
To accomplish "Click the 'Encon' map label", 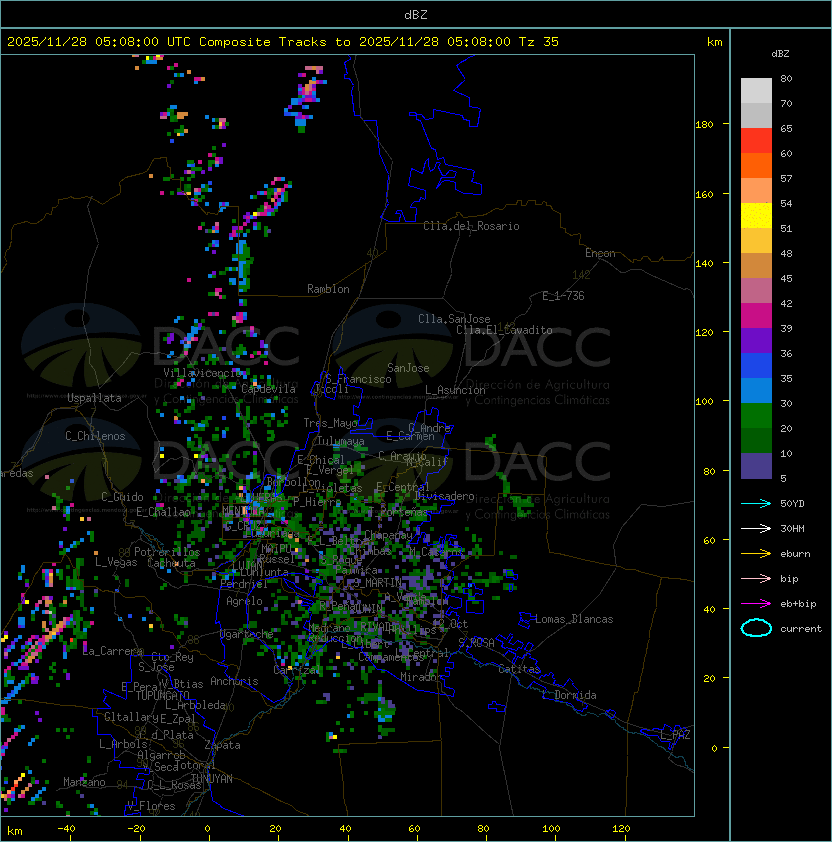I will click(600, 253).
